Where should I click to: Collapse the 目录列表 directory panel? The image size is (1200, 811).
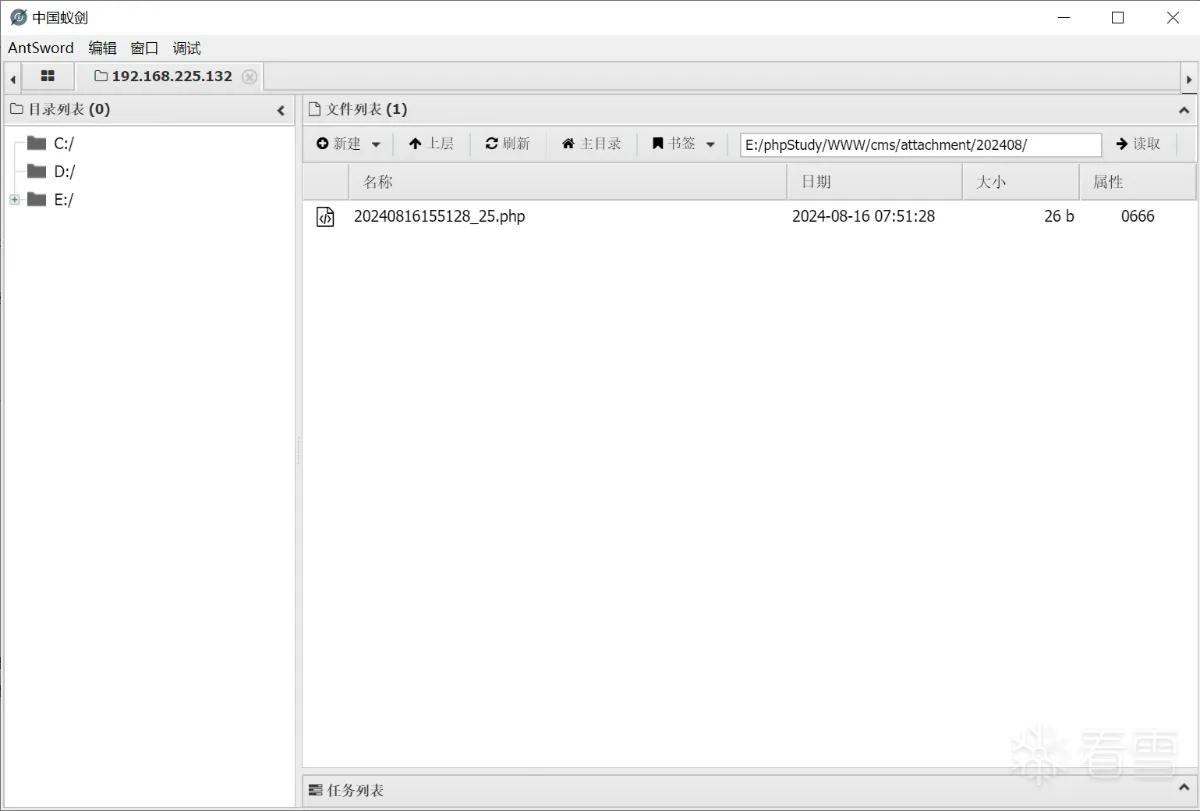(x=281, y=110)
